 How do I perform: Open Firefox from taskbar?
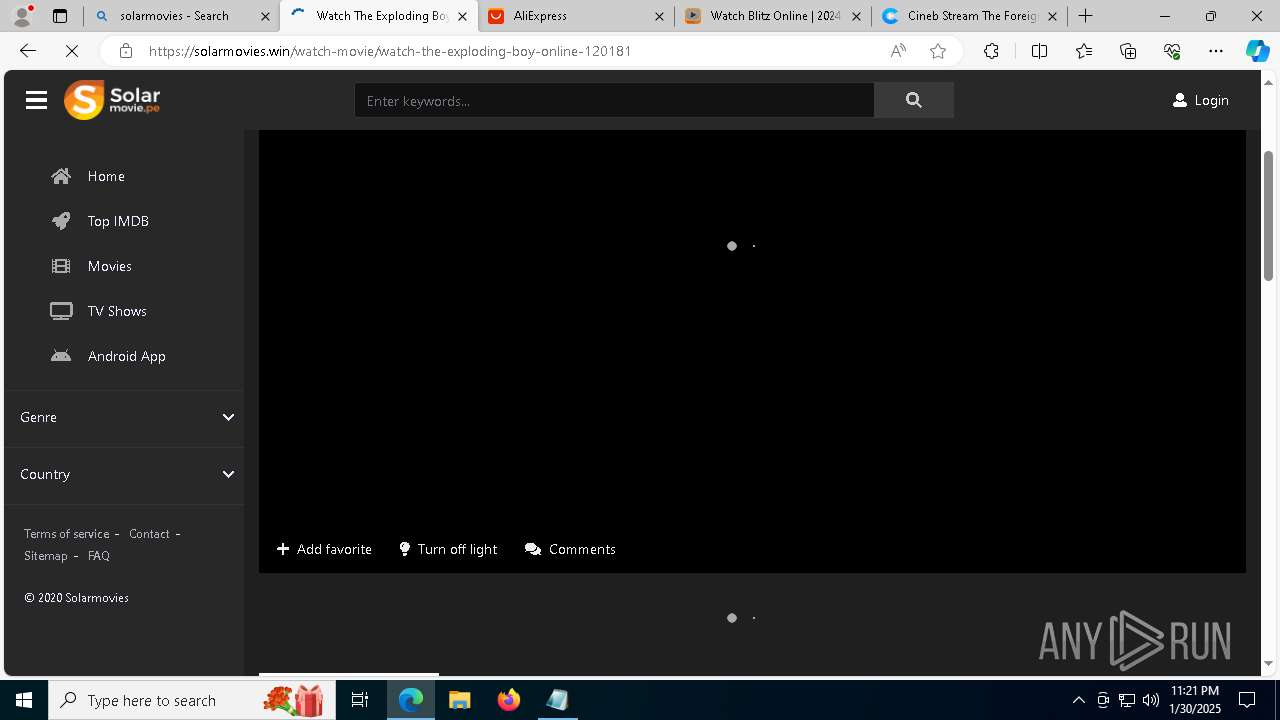509,700
